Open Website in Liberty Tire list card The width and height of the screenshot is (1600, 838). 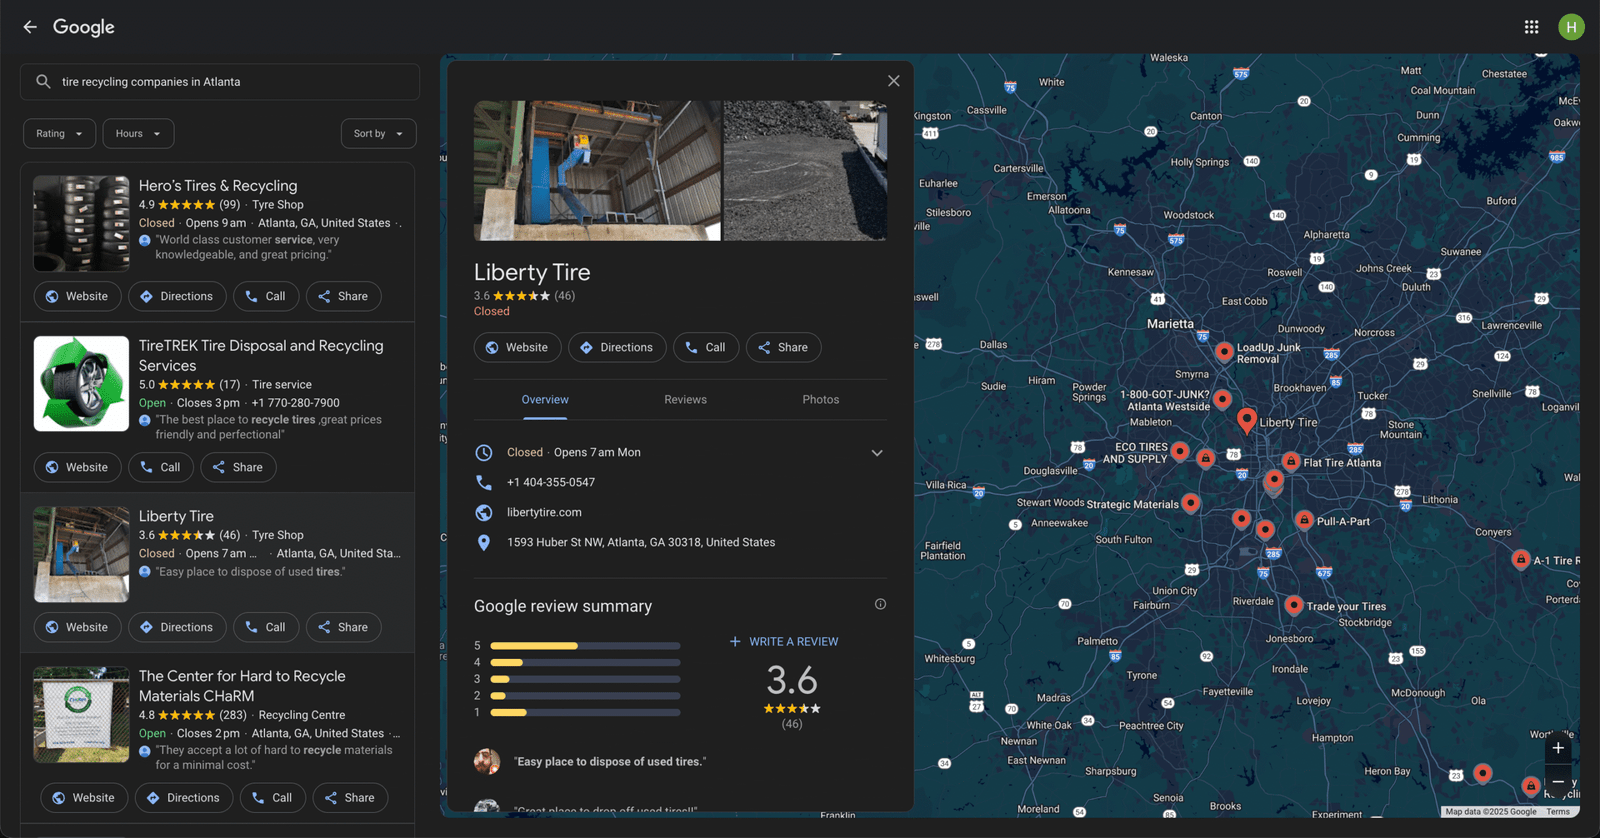(x=77, y=627)
